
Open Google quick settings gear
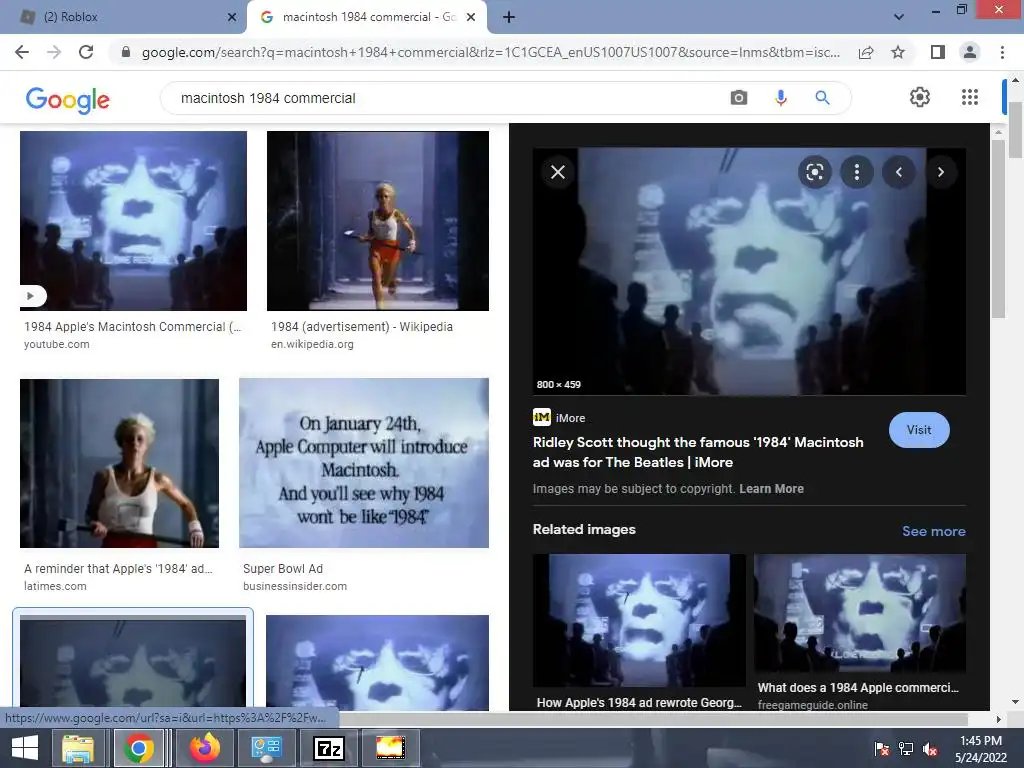[920, 97]
